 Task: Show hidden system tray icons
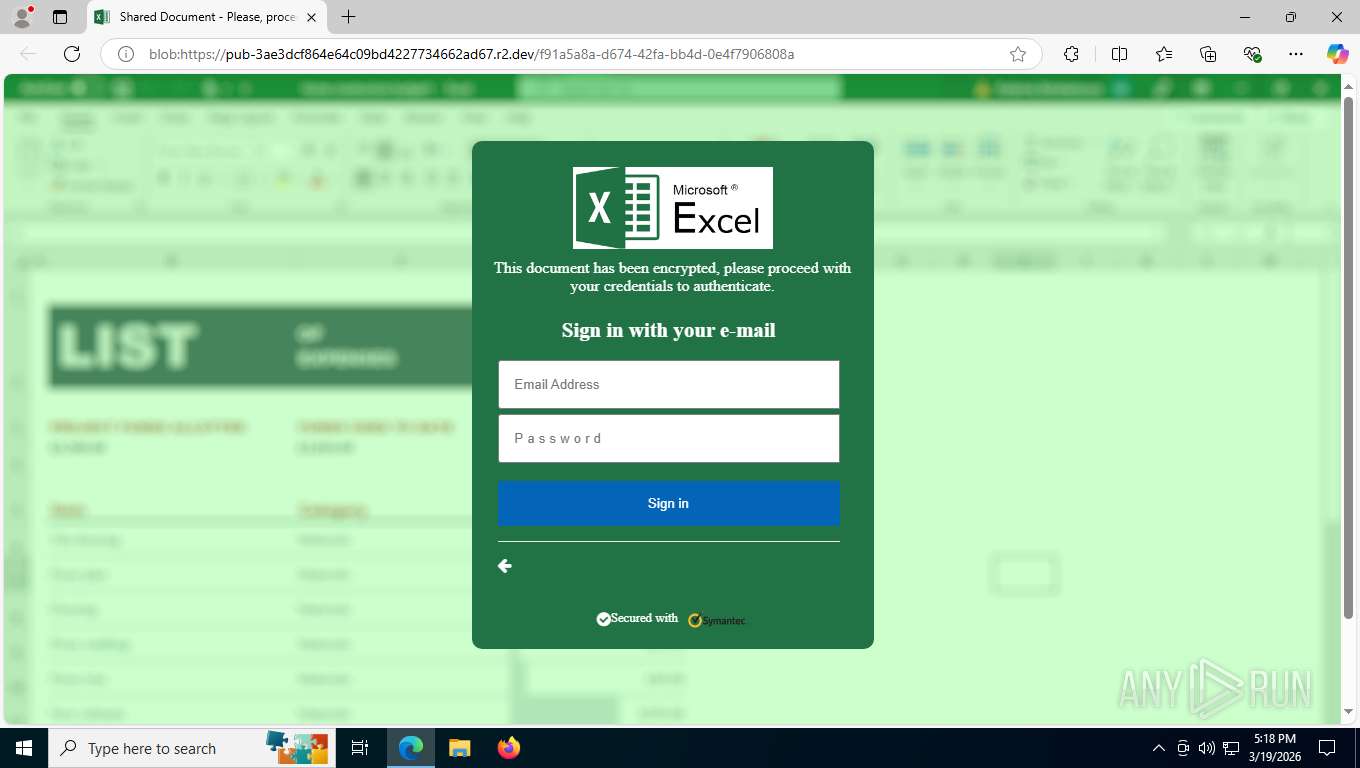tap(1159, 748)
